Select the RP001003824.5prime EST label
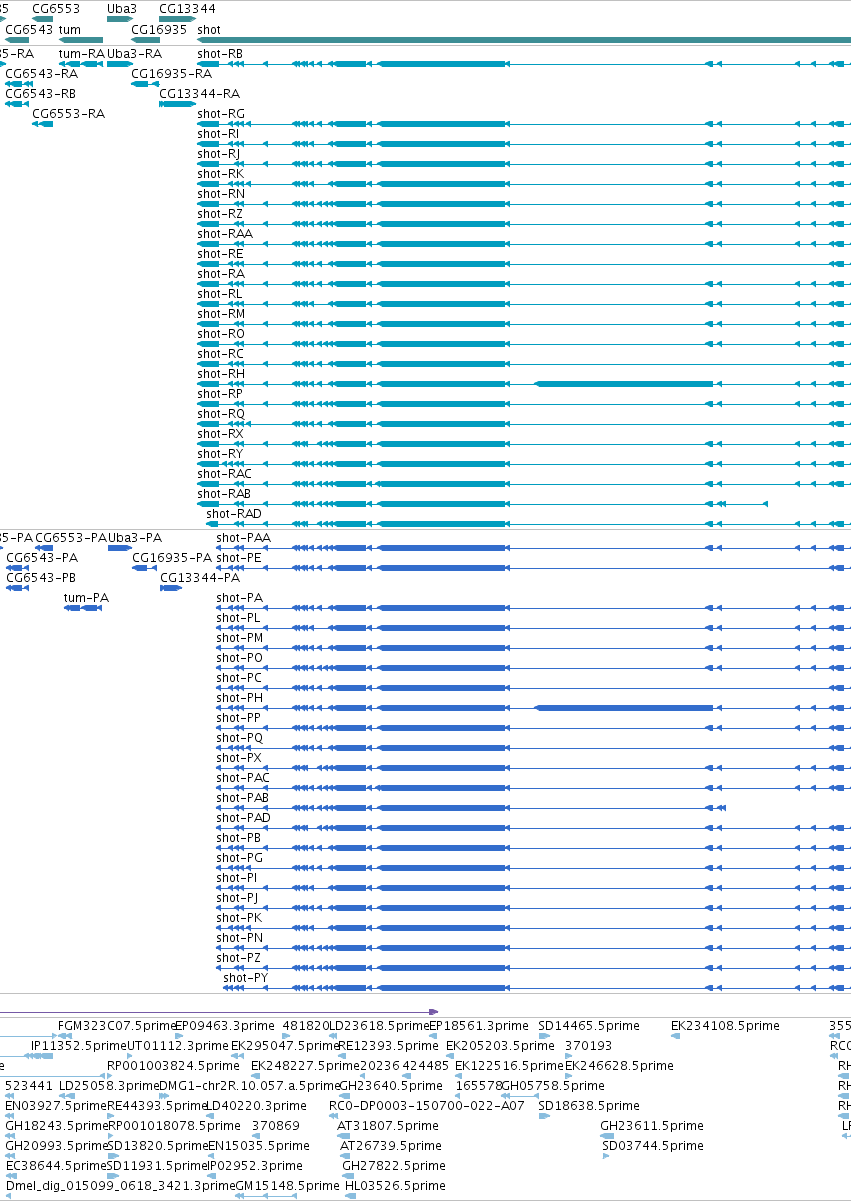The image size is (851, 1201). point(174,1065)
